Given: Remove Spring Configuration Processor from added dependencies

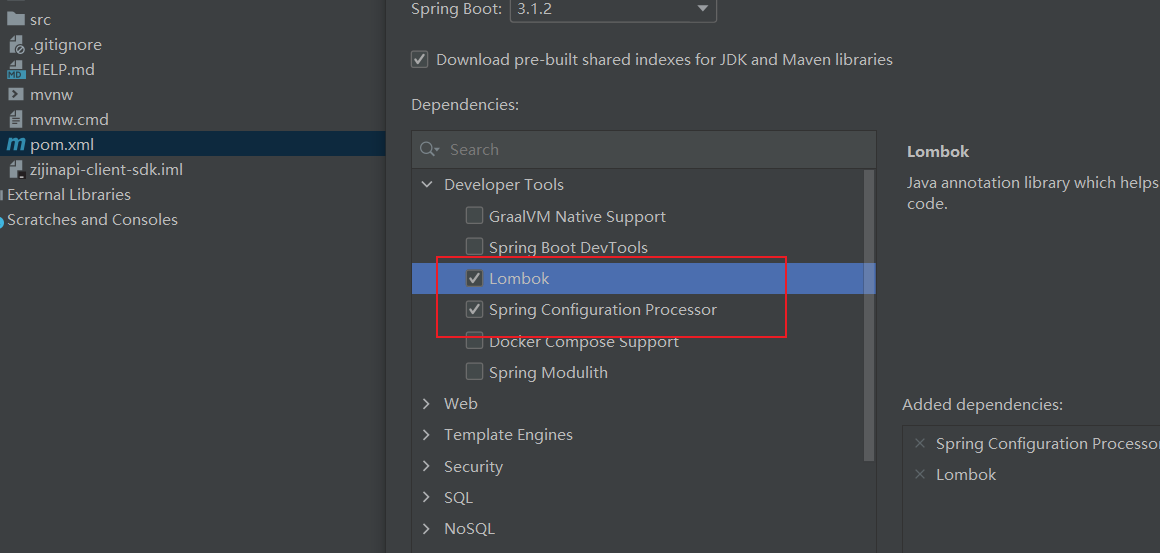Looking at the screenshot, I should [x=920, y=444].
